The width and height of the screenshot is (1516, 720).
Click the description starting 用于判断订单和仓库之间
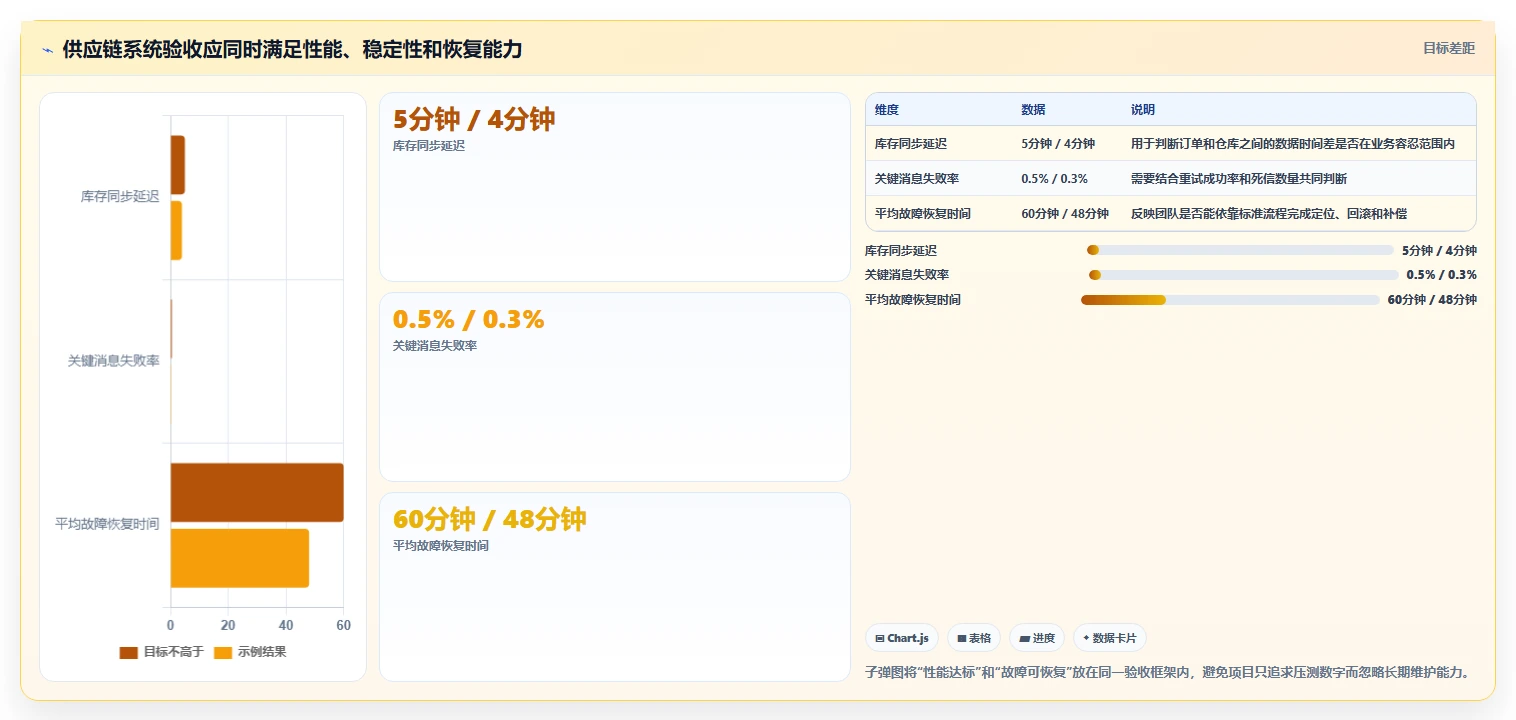(x=1293, y=144)
